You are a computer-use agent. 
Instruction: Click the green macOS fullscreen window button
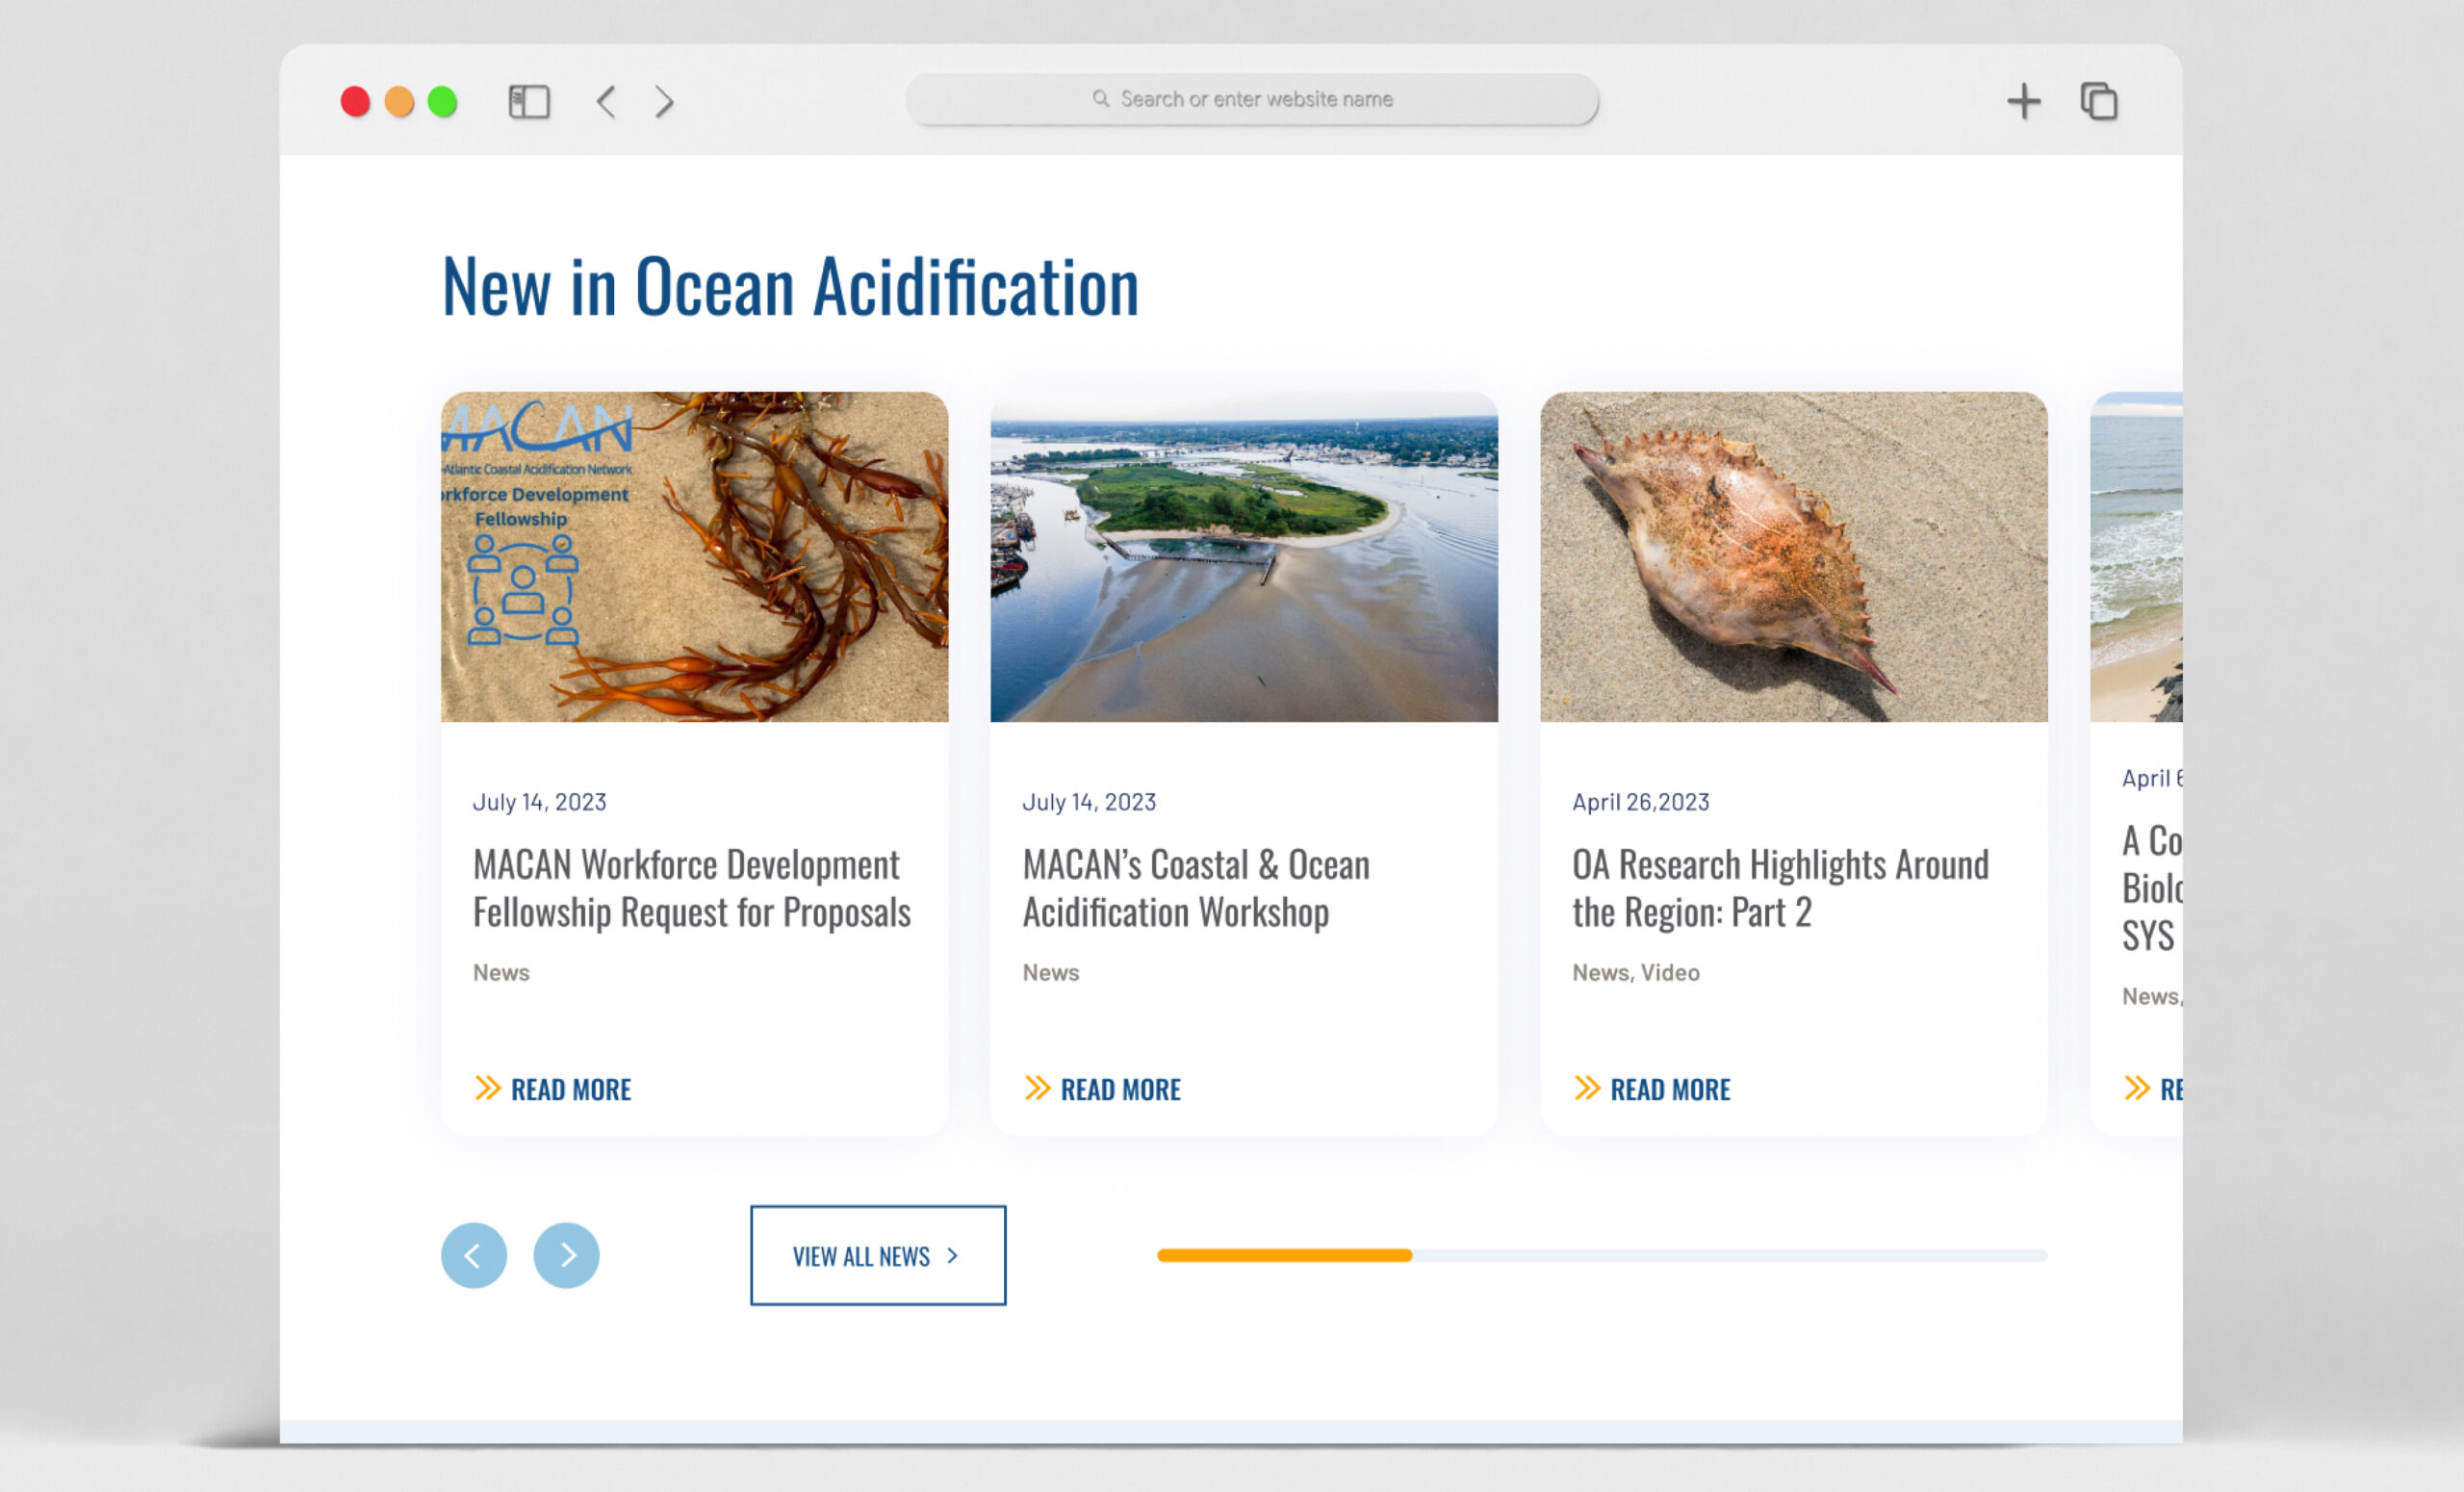click(x=442, y=101)
